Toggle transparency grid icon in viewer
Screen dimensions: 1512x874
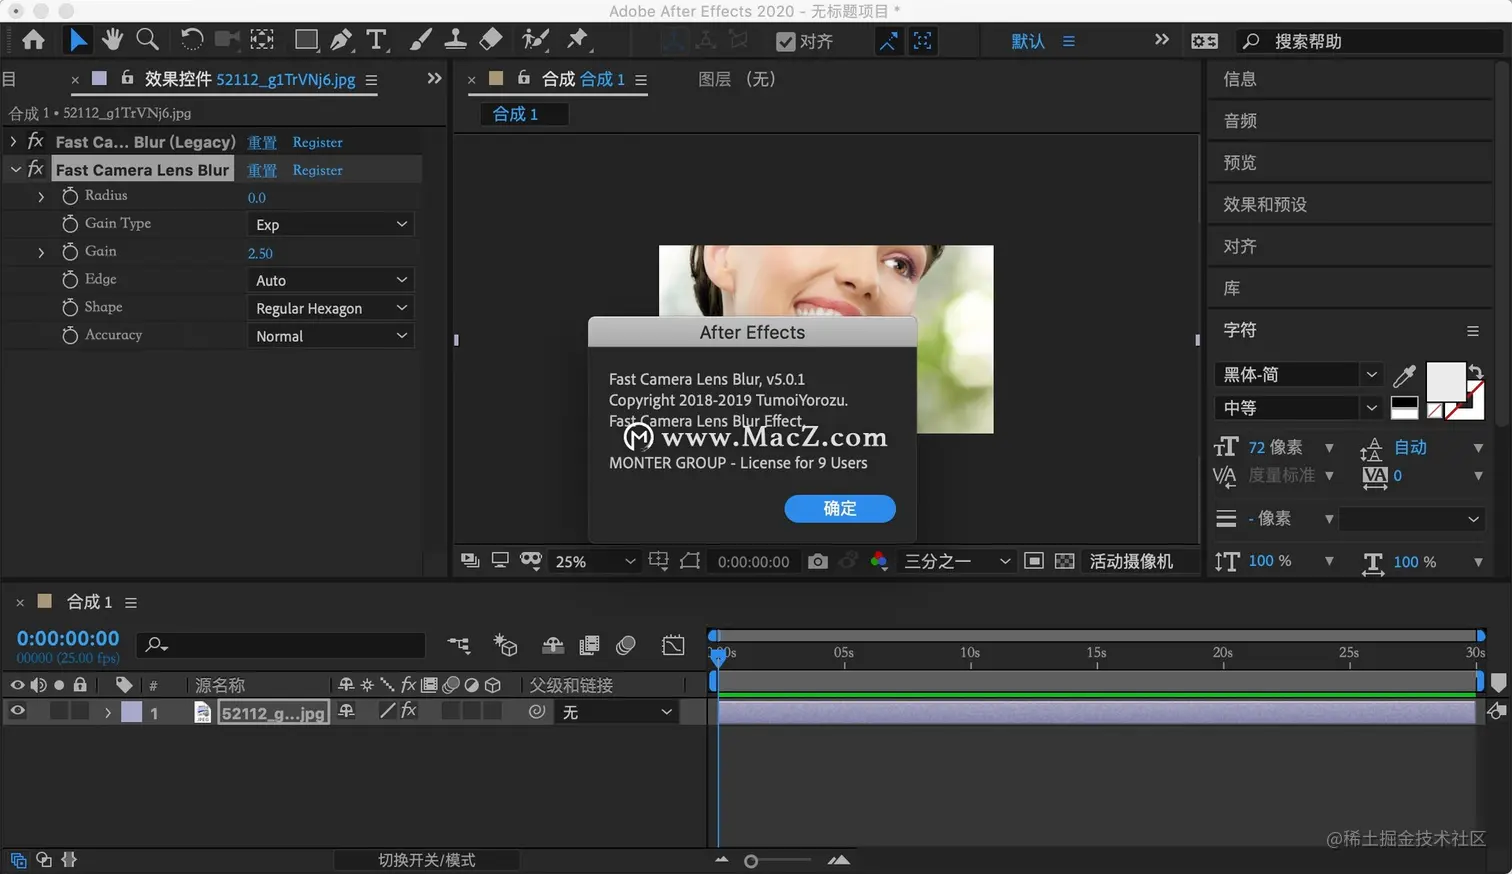point(1065,562)
